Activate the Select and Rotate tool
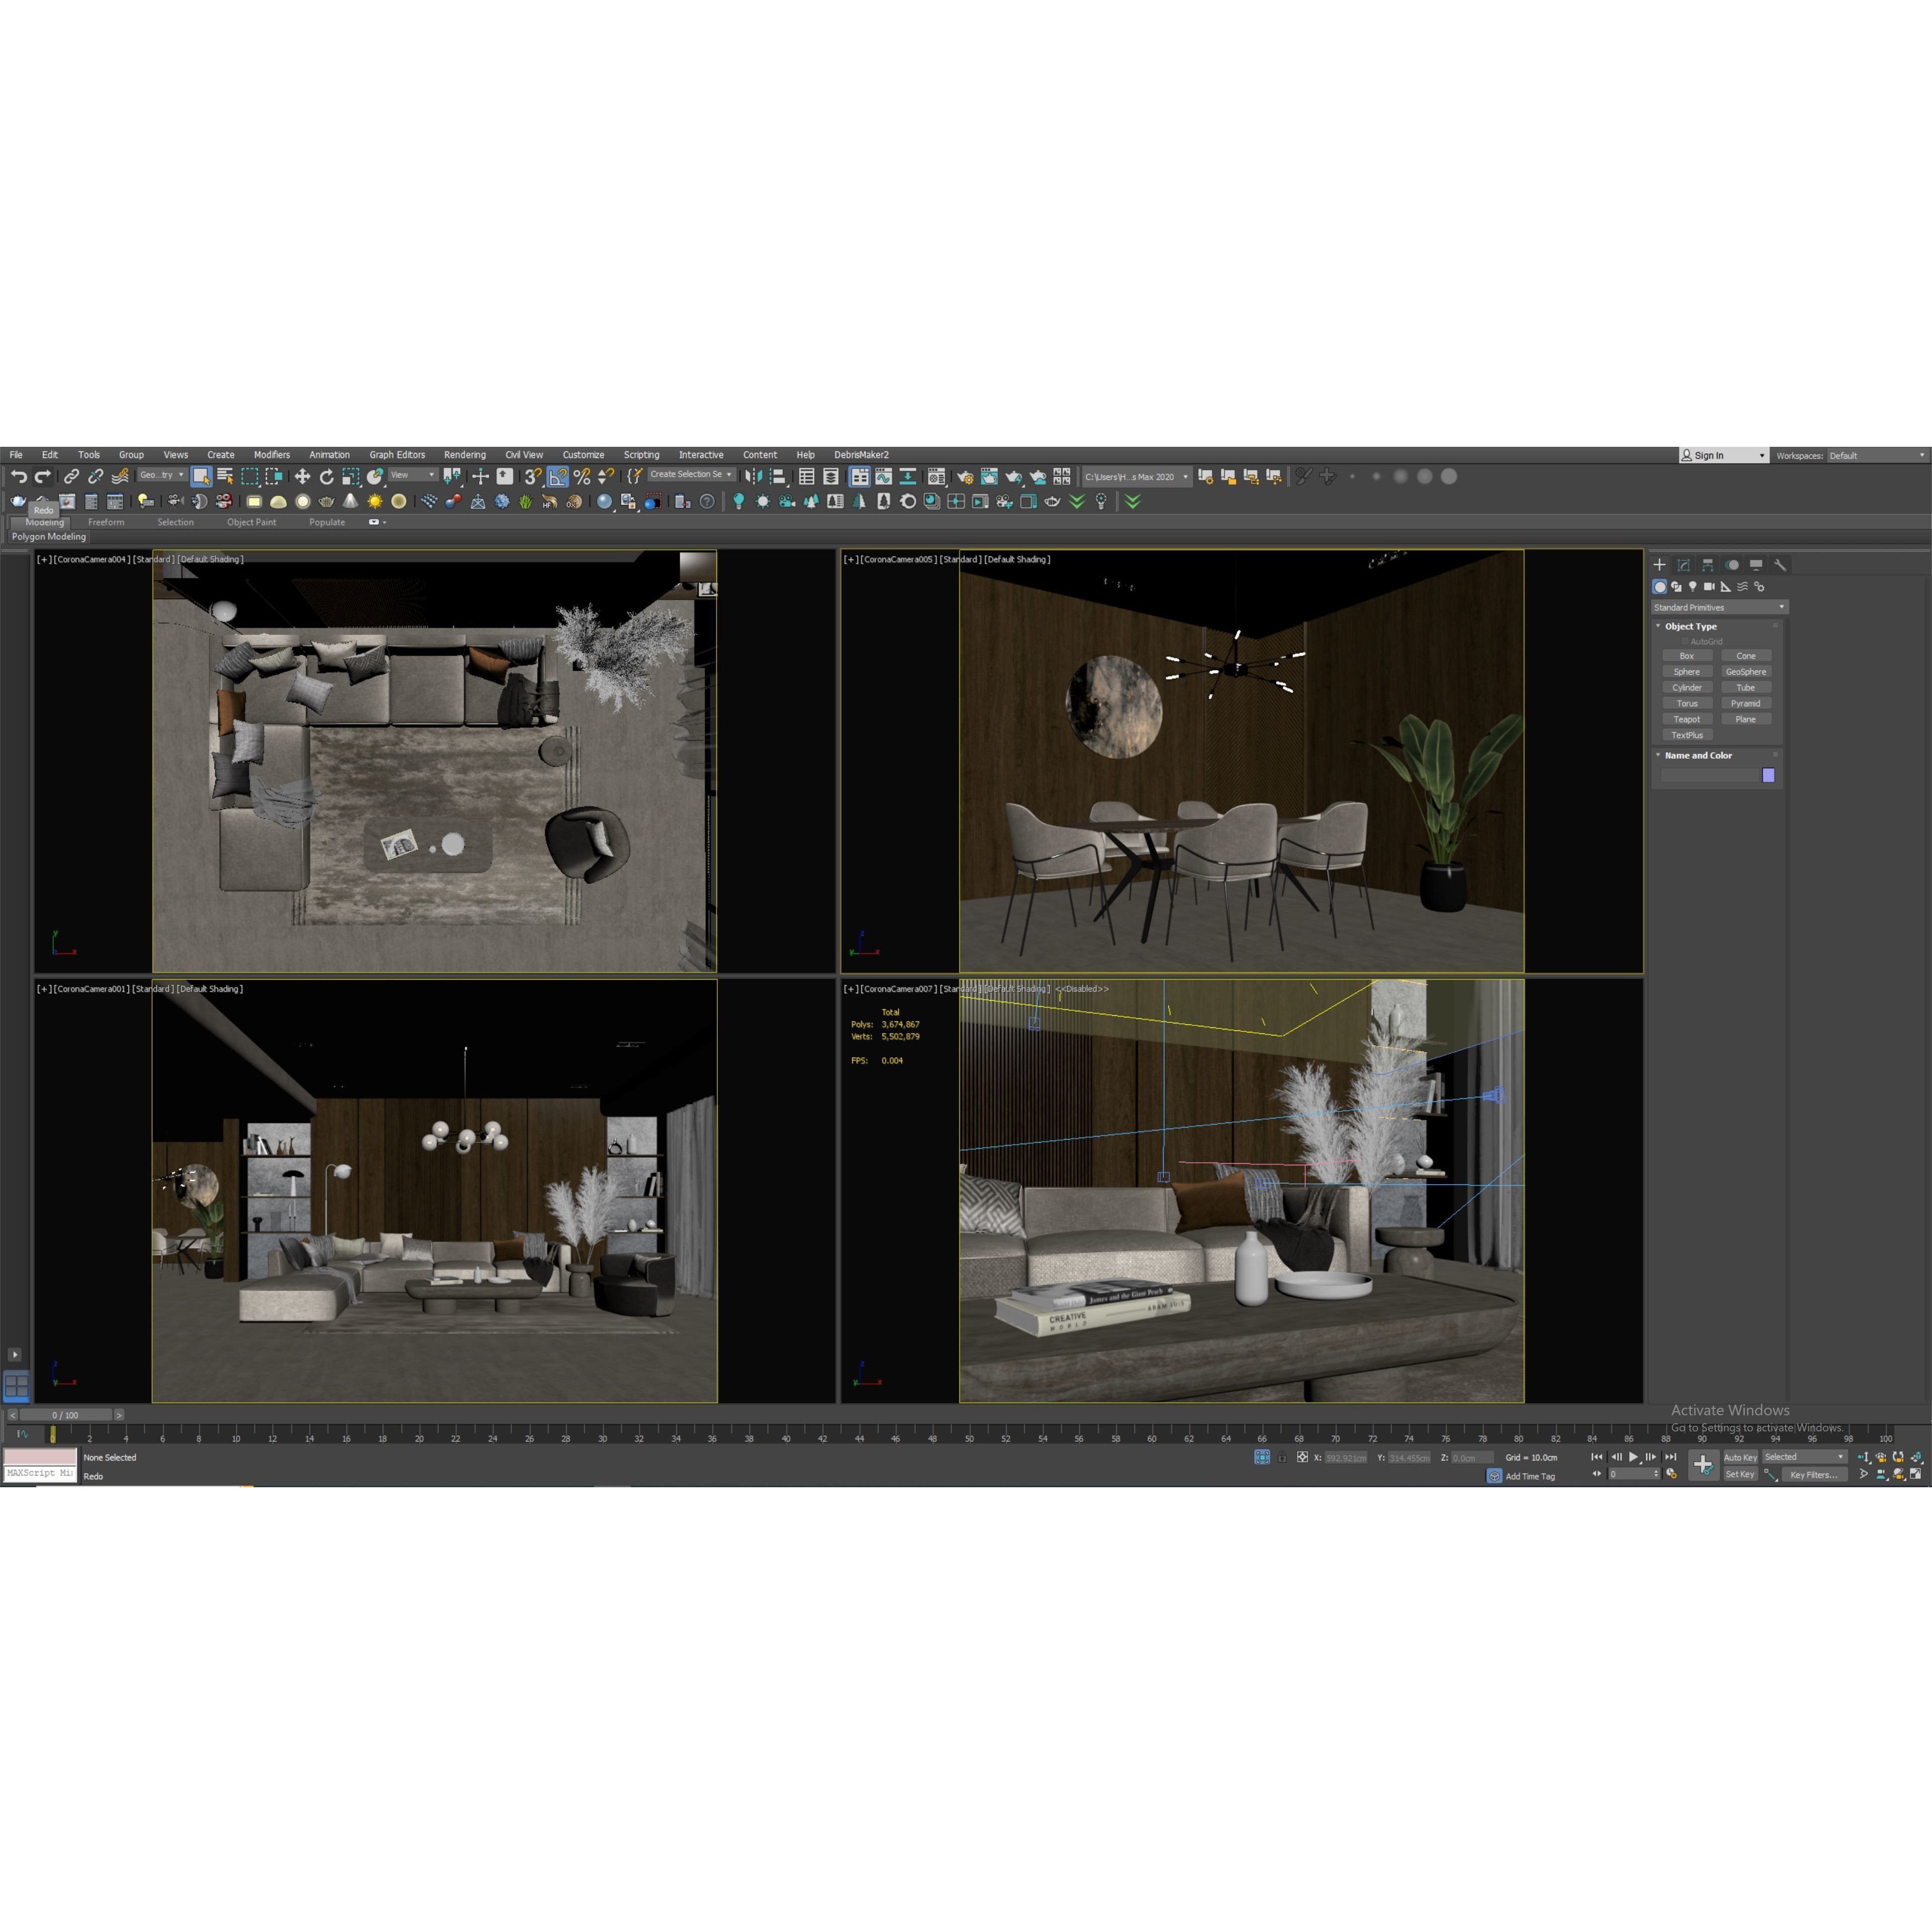Image resolution: width=1932 pixels, height=1932 pixels. pos(328,476)
